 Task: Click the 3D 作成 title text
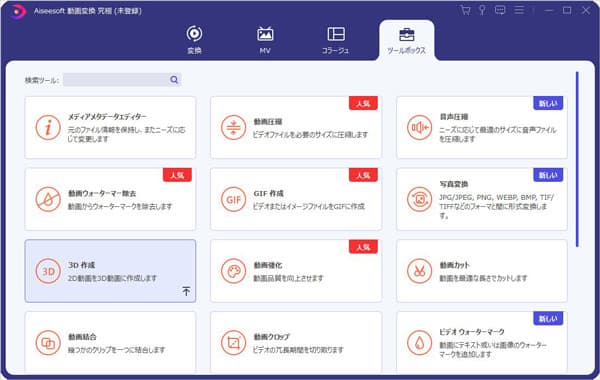(82, 265)
